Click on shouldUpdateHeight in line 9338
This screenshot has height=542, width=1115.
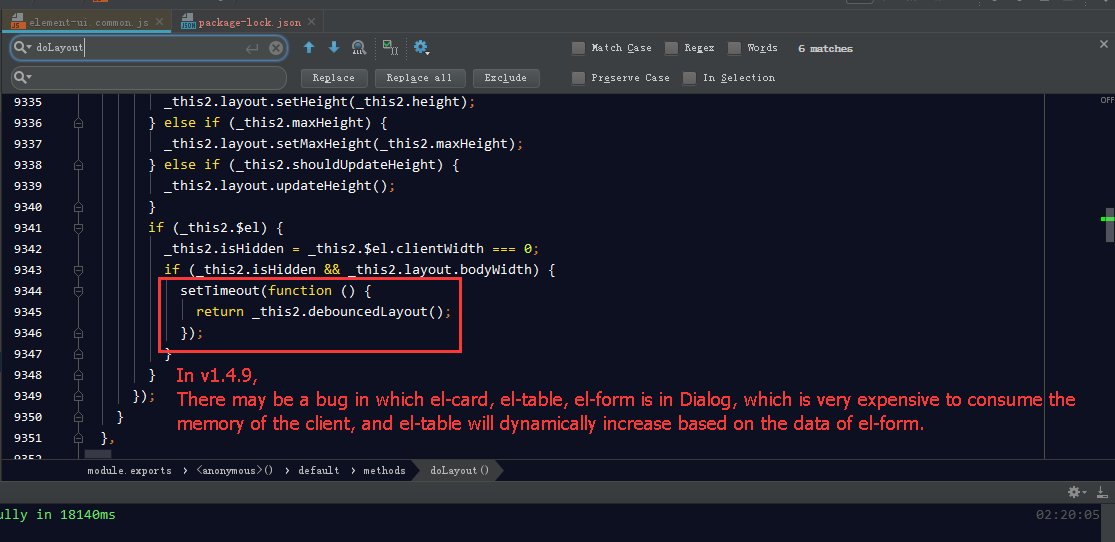(x=365, y=165)
